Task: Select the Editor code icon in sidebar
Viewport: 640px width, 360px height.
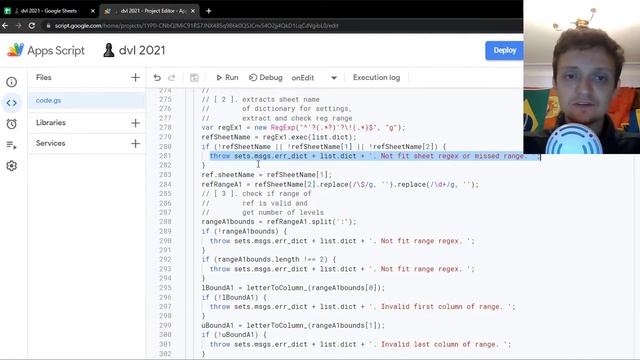Action: (11, 103)
